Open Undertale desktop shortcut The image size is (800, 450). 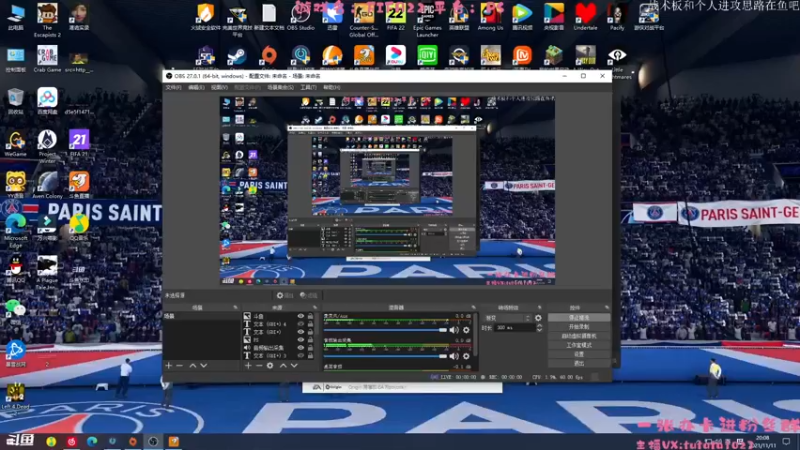pyautogui.click(x=585, y=17)
